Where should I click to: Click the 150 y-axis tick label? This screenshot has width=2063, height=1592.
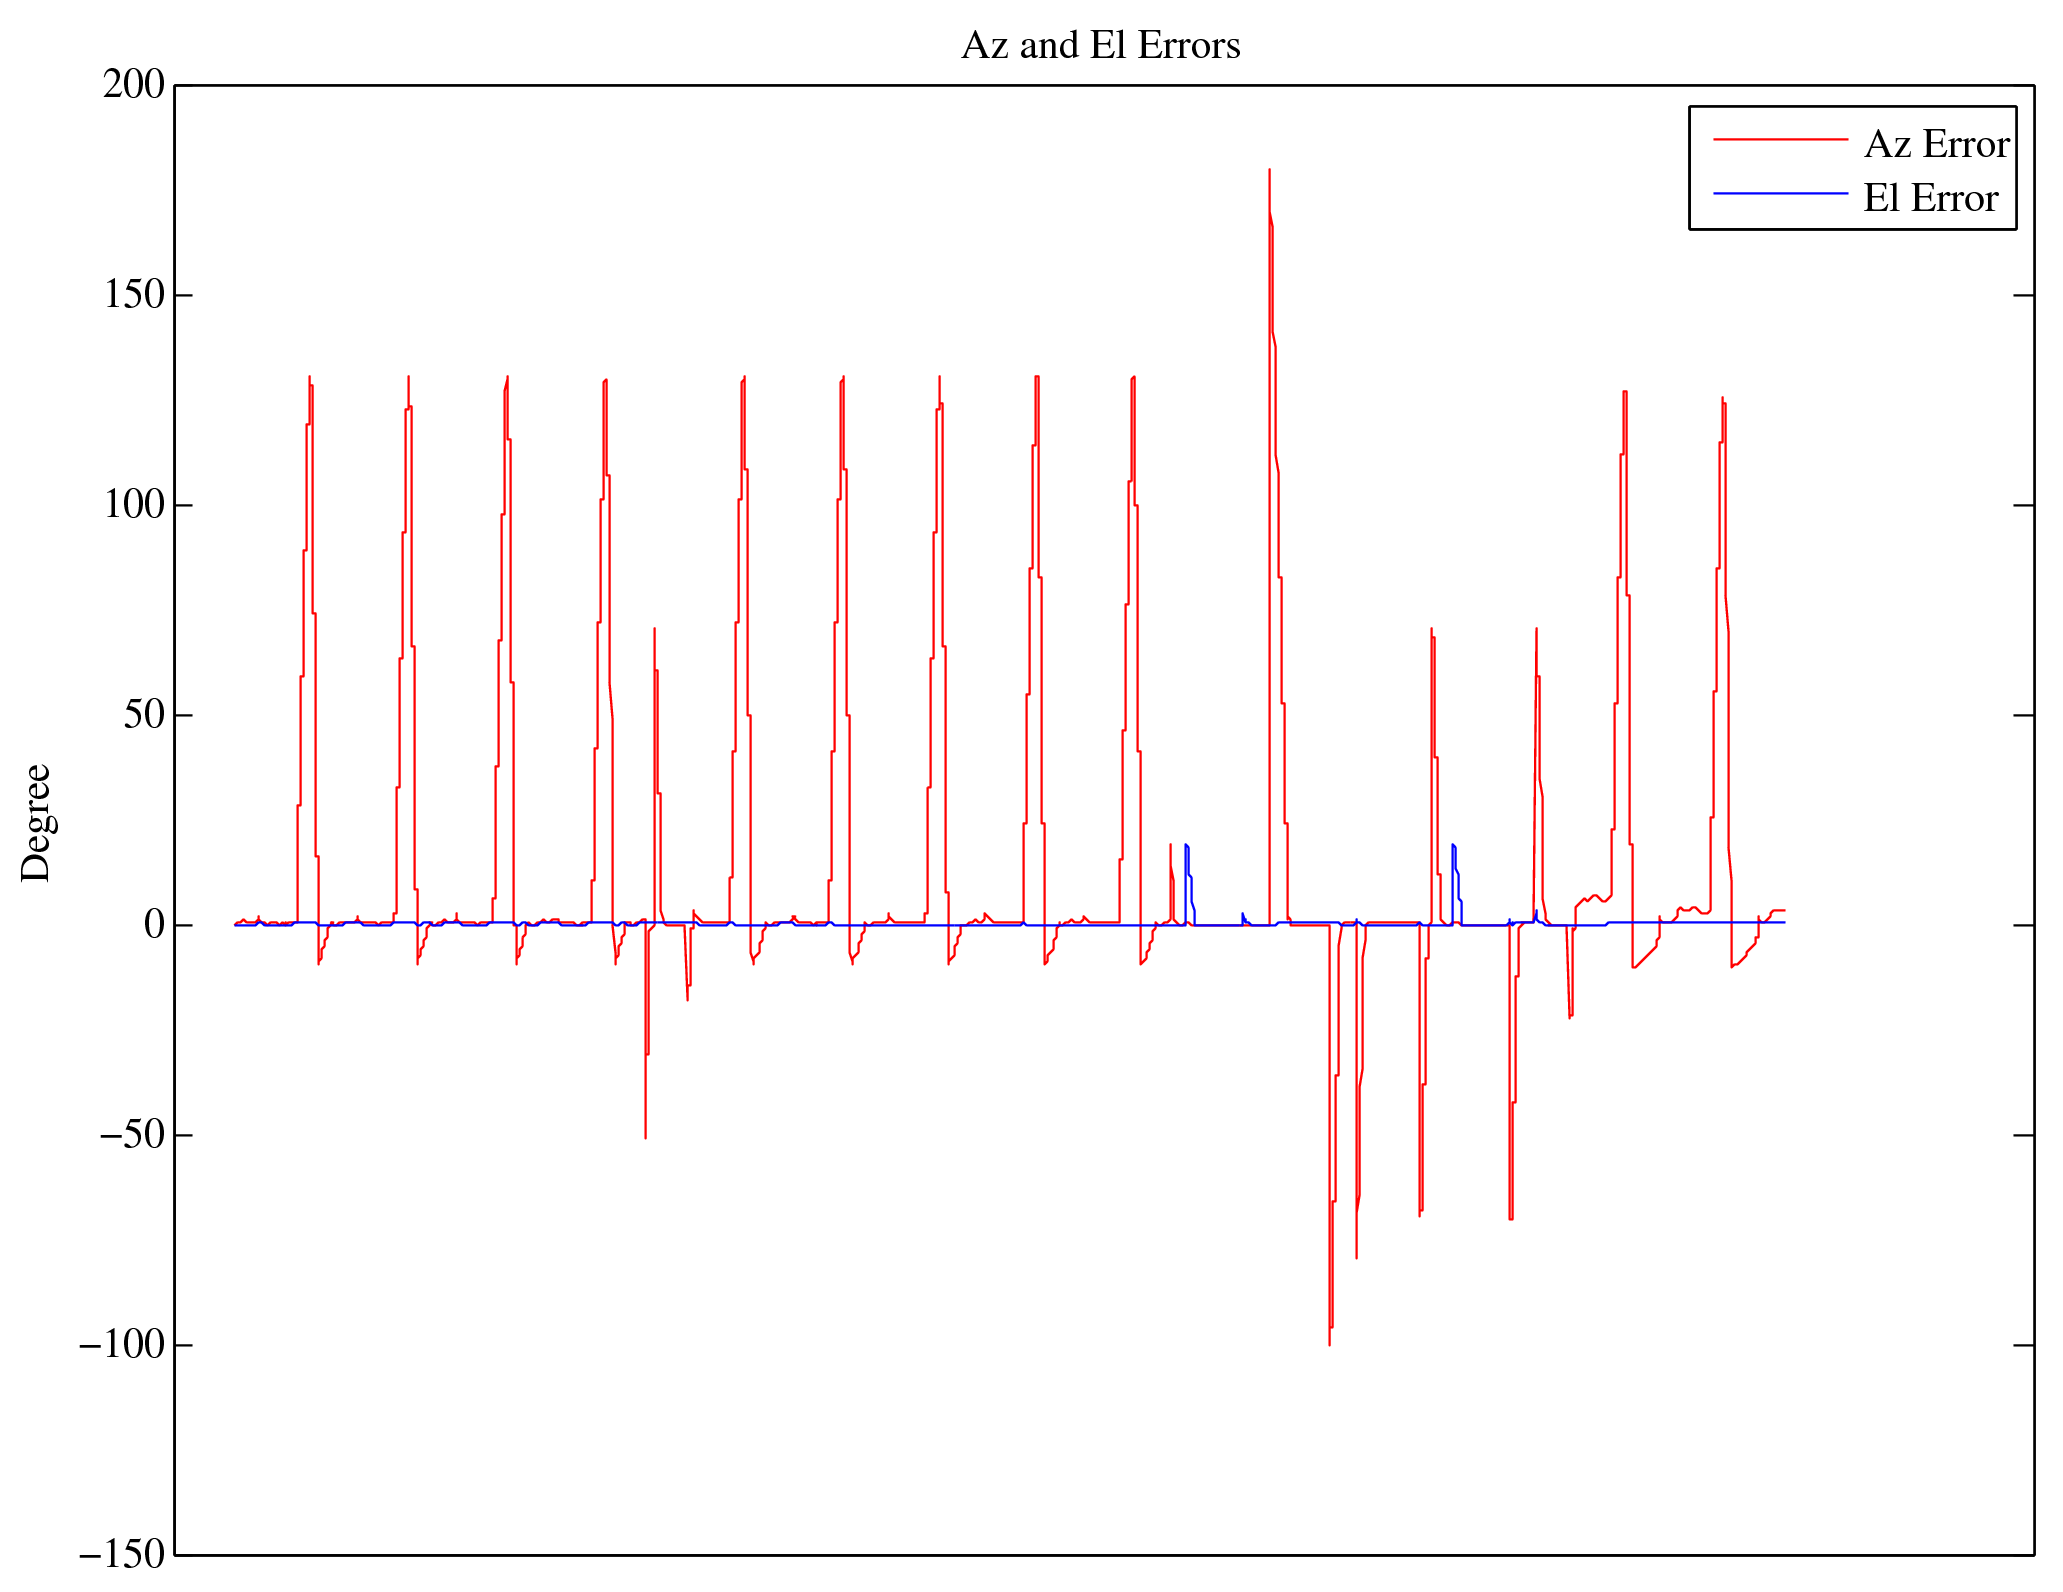pyautogui.click(x=133, y=295)
